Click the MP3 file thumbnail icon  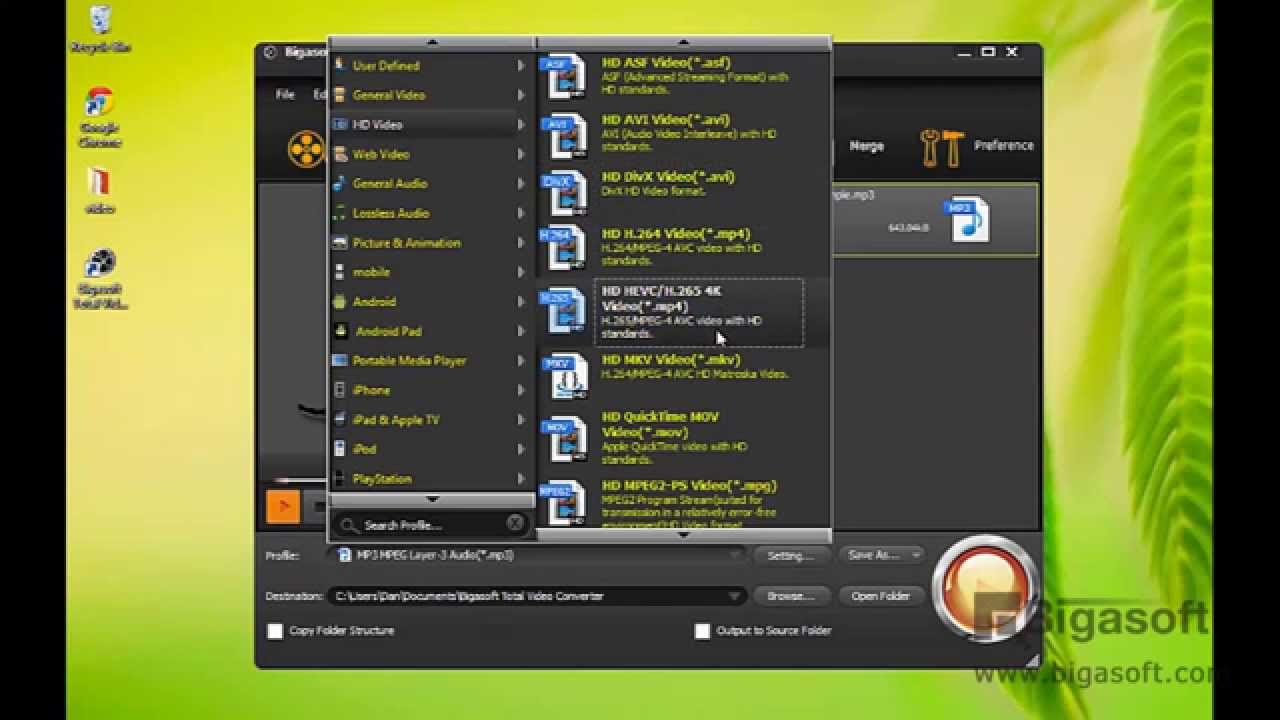click(x=967, y=219)
